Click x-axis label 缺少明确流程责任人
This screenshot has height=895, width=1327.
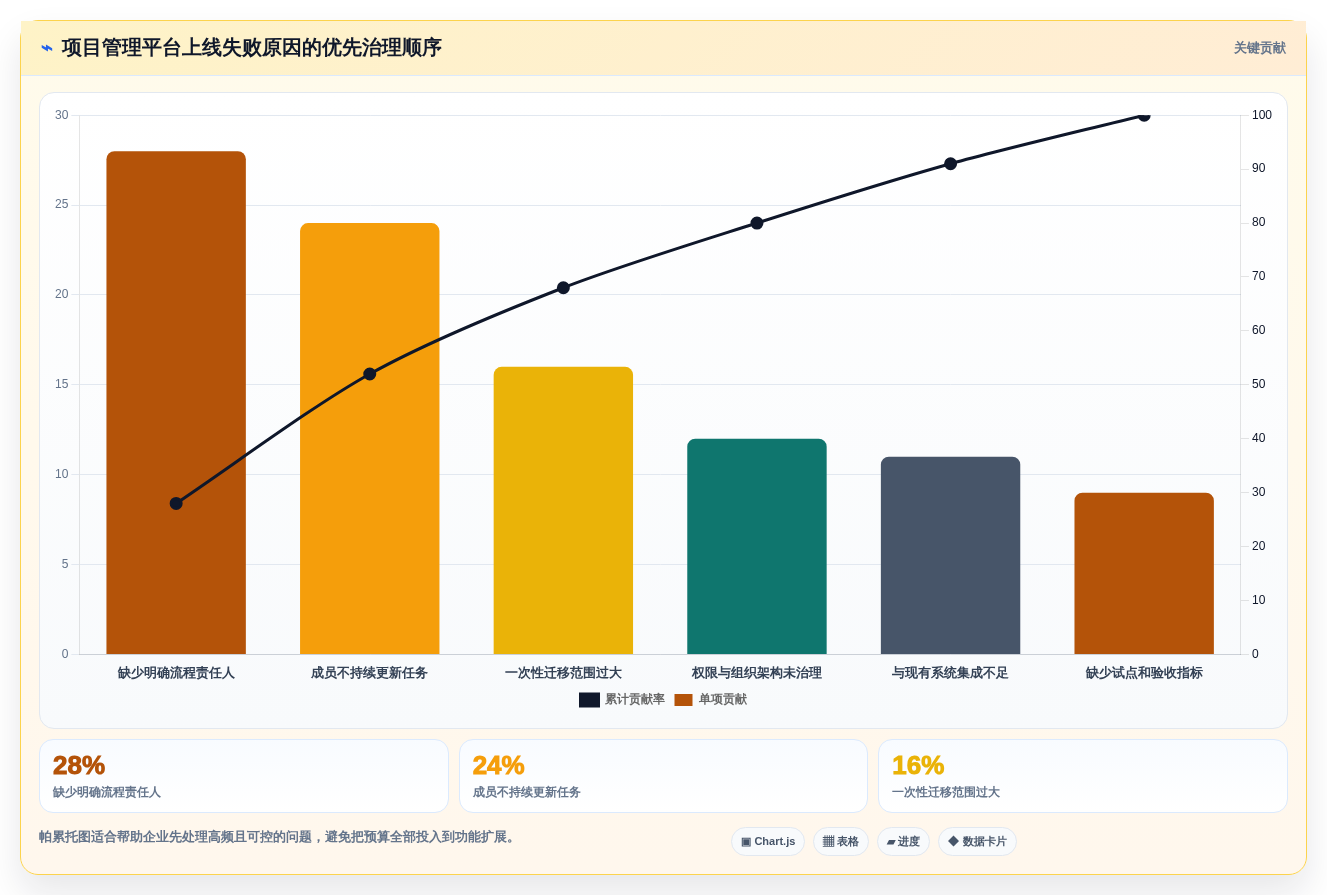coord(176,673)
